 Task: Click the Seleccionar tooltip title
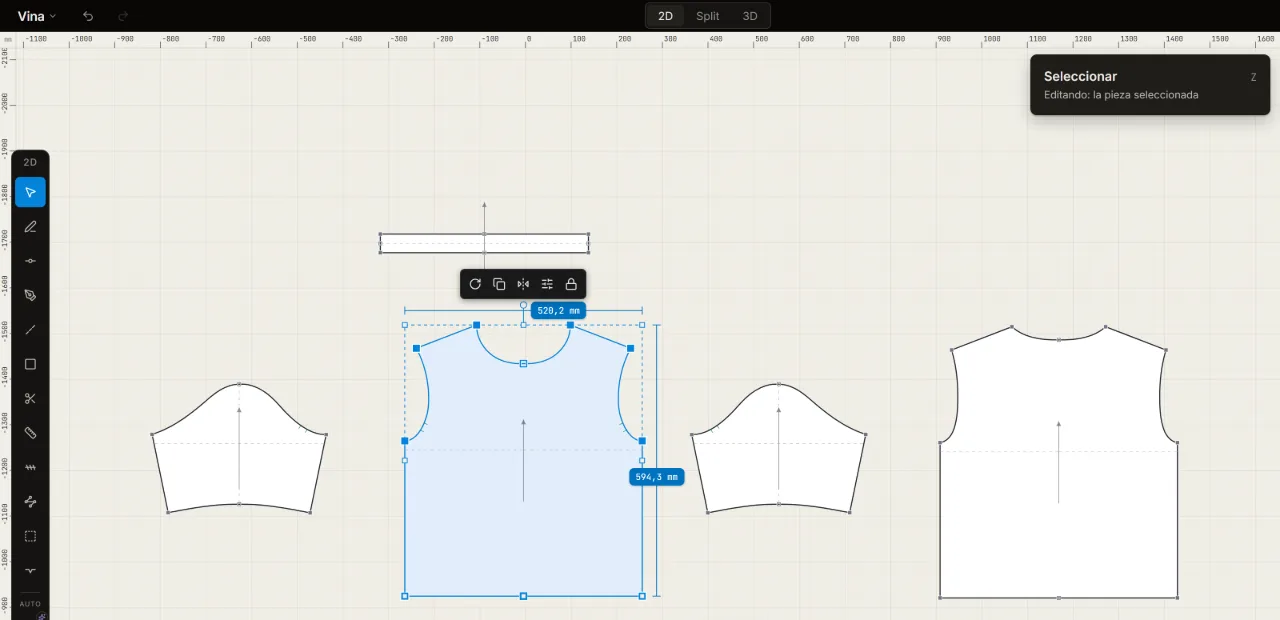pos(1080,76)
